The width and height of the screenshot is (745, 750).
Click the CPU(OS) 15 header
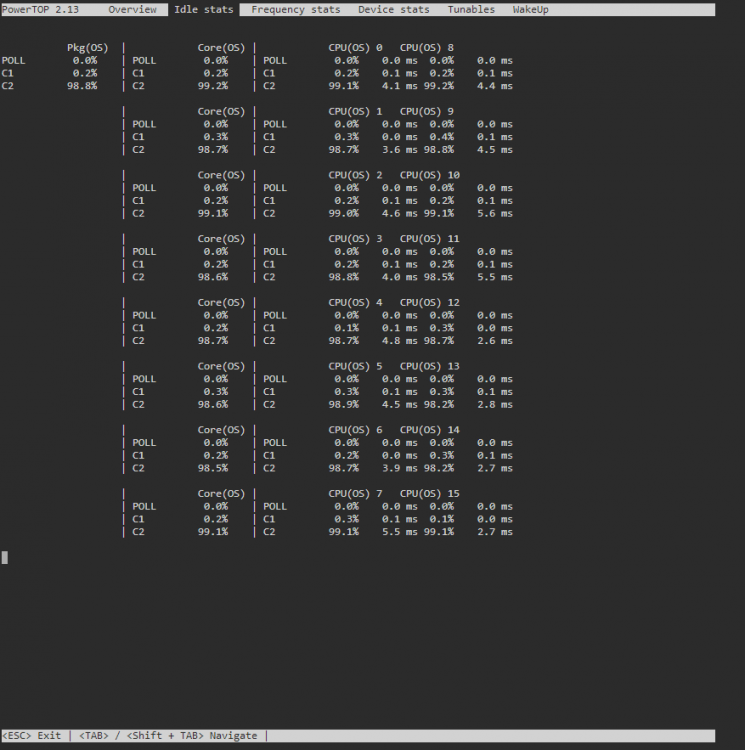coord(429,494)
